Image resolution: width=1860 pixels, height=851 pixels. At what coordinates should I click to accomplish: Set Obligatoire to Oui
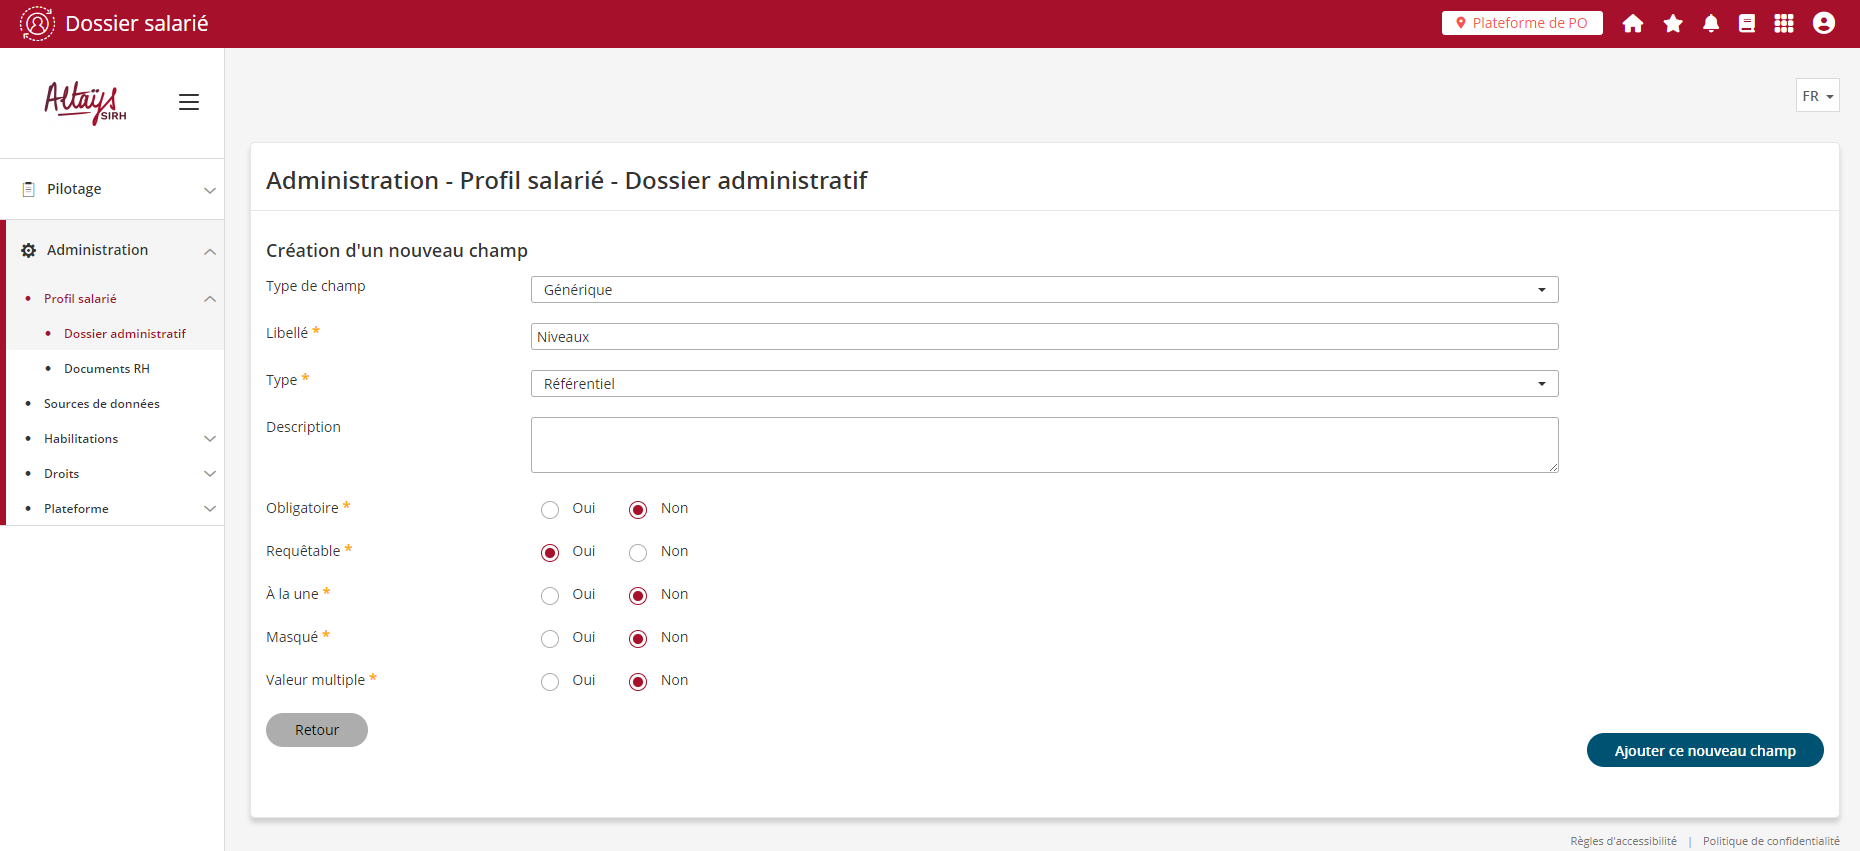coord(550,510)
